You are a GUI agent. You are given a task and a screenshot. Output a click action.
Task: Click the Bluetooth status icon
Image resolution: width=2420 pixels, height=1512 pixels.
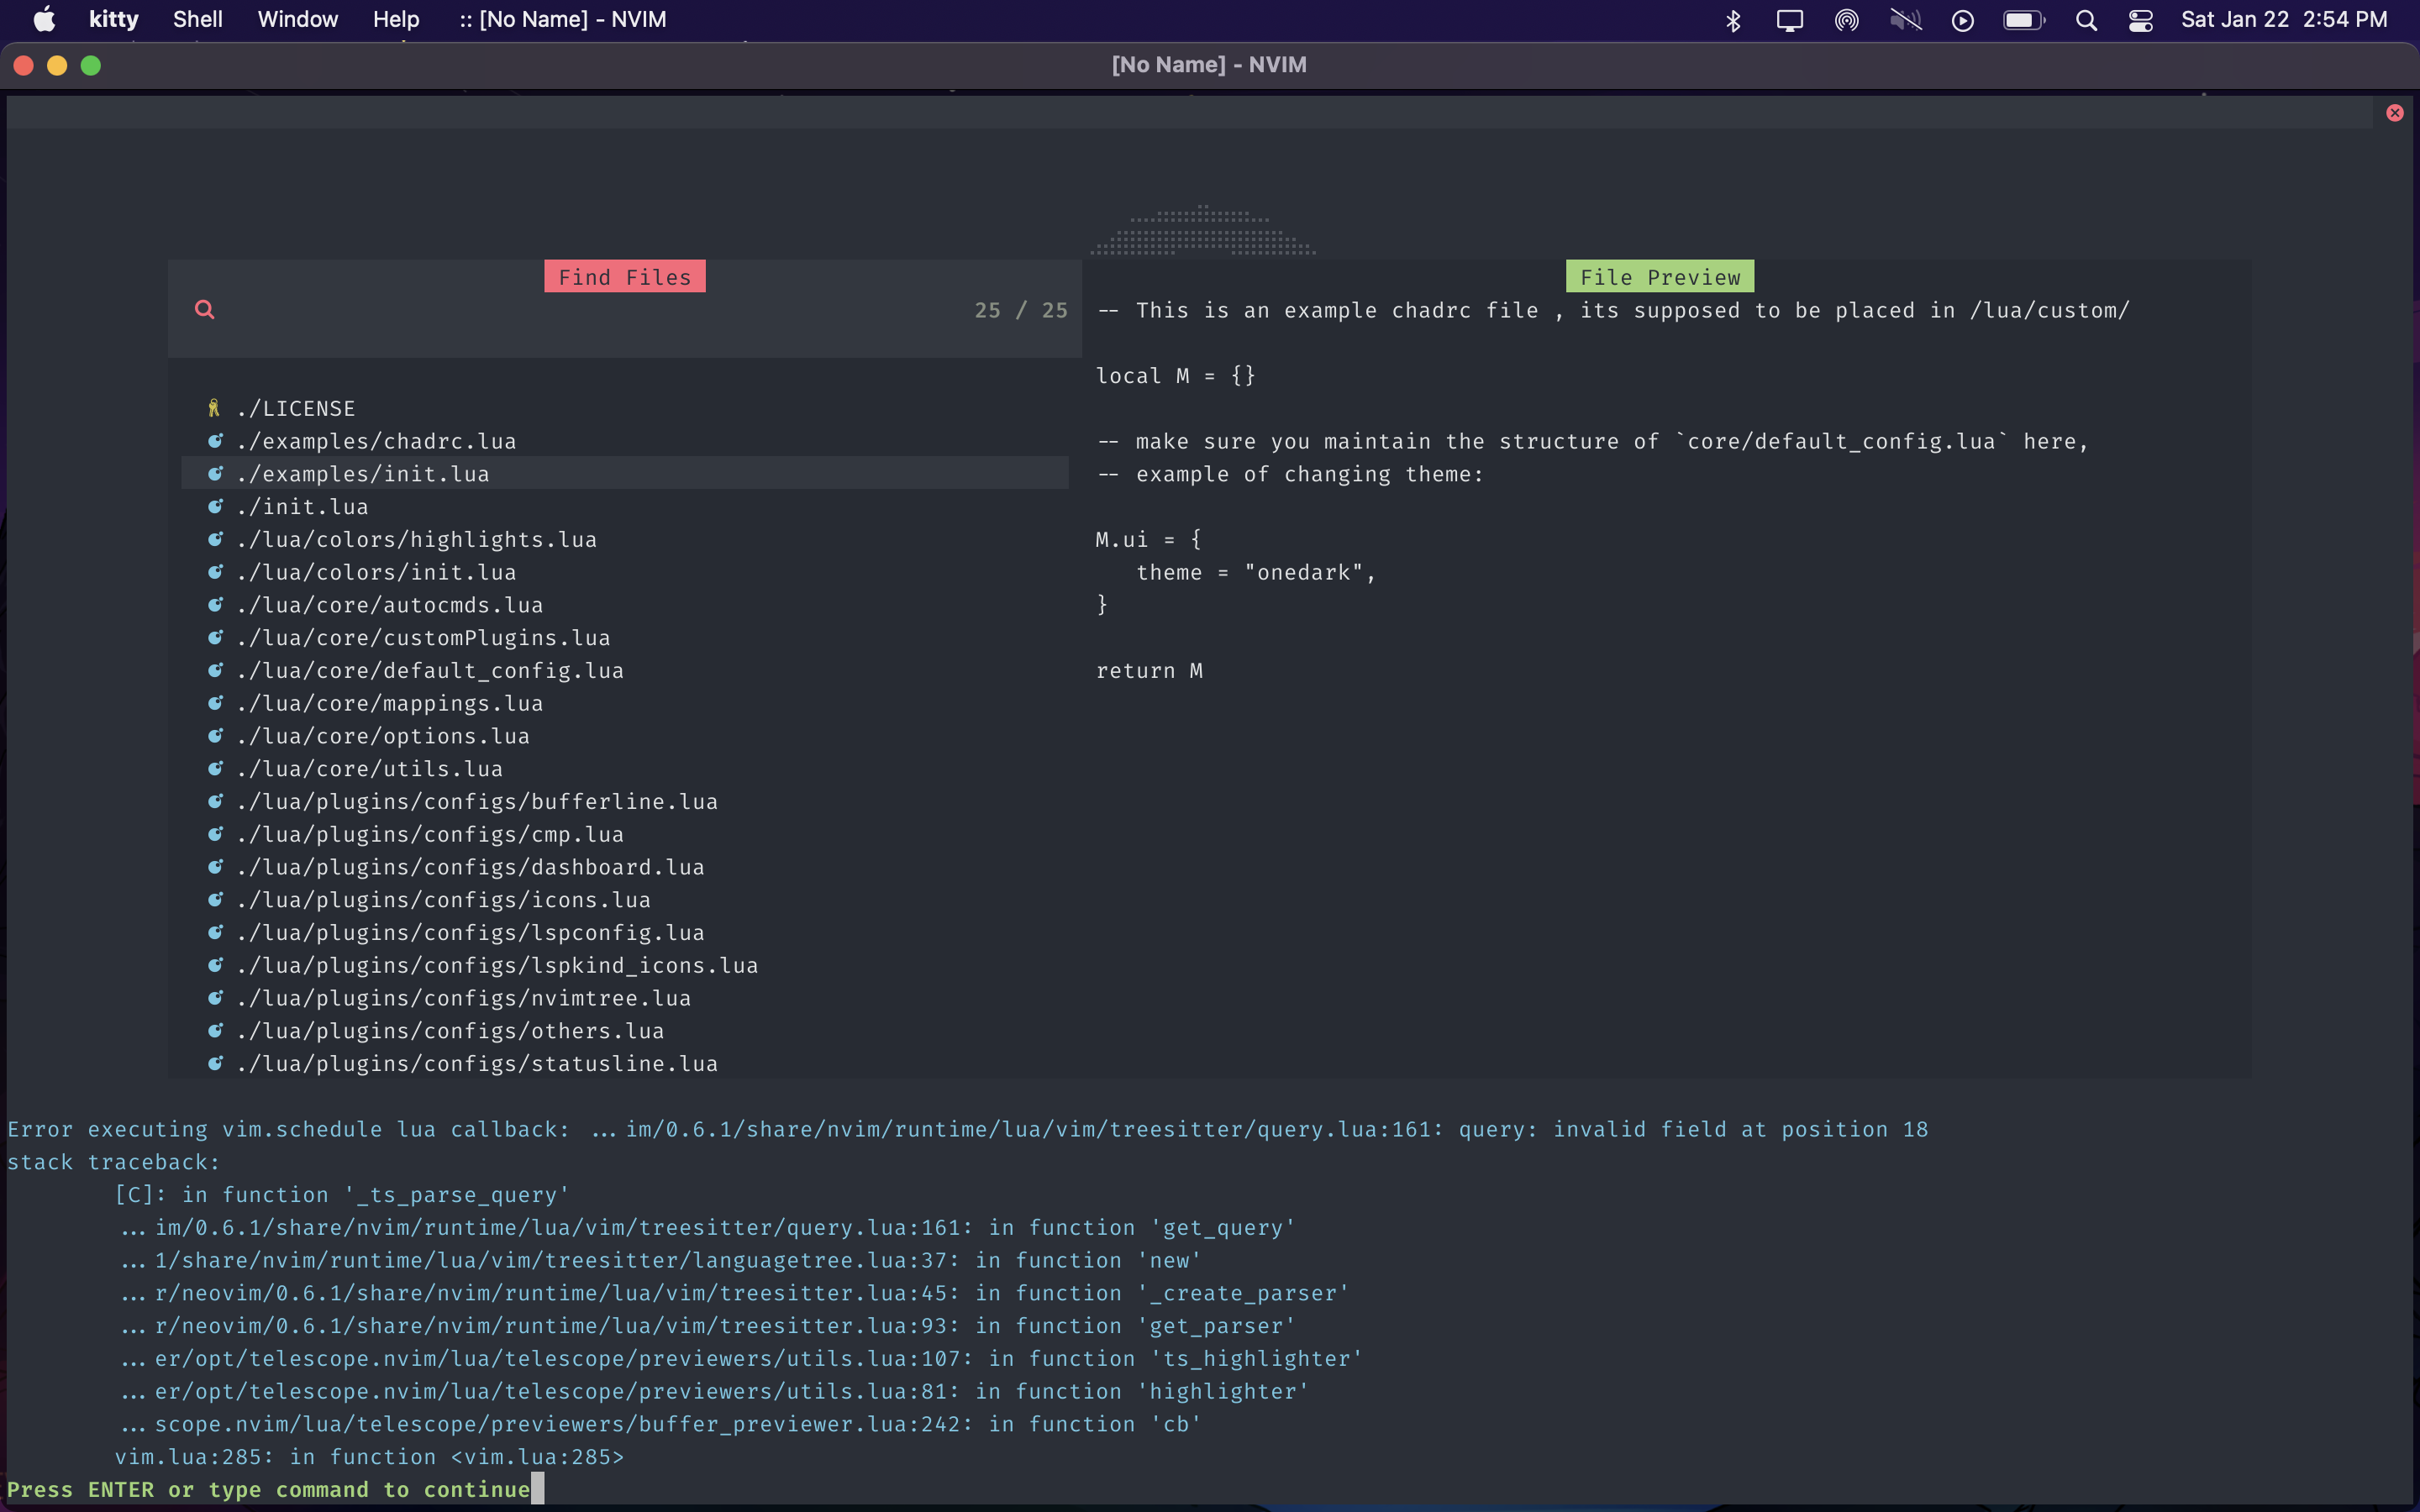click(x=1733, y=20)
